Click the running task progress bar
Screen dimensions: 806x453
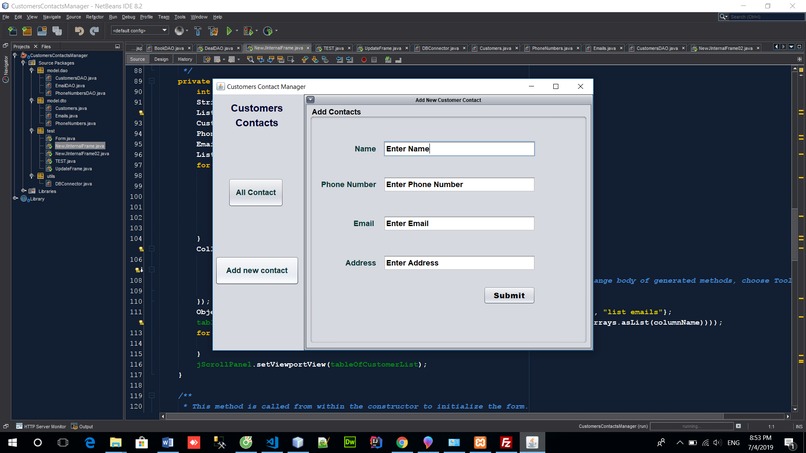(691, 426)
